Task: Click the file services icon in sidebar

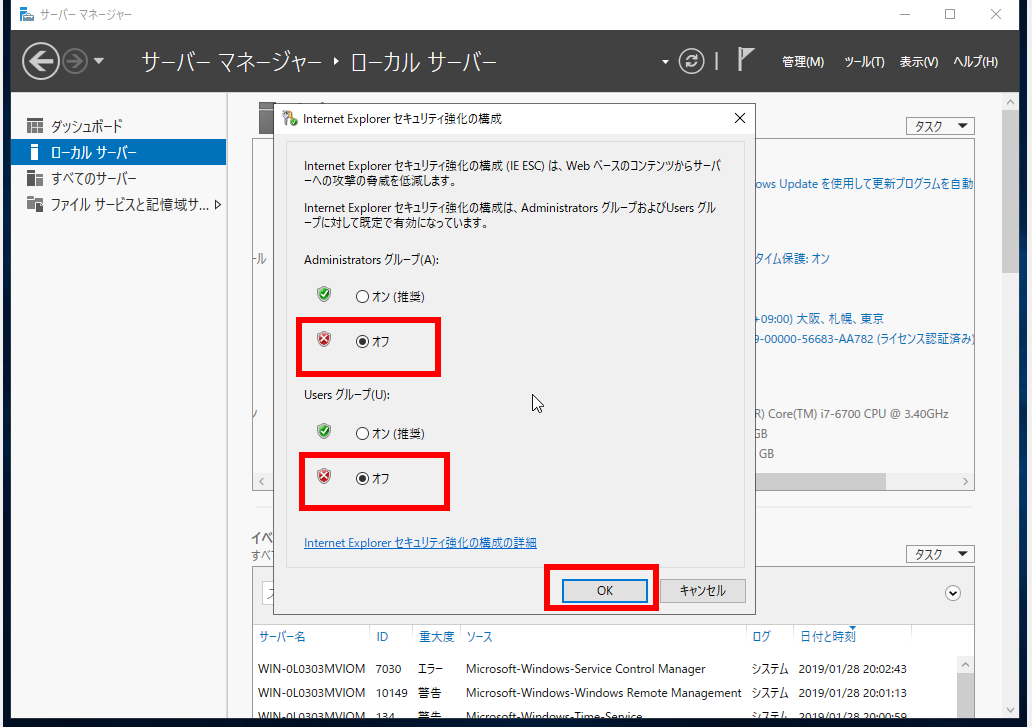Action: [x=35, y=204]
